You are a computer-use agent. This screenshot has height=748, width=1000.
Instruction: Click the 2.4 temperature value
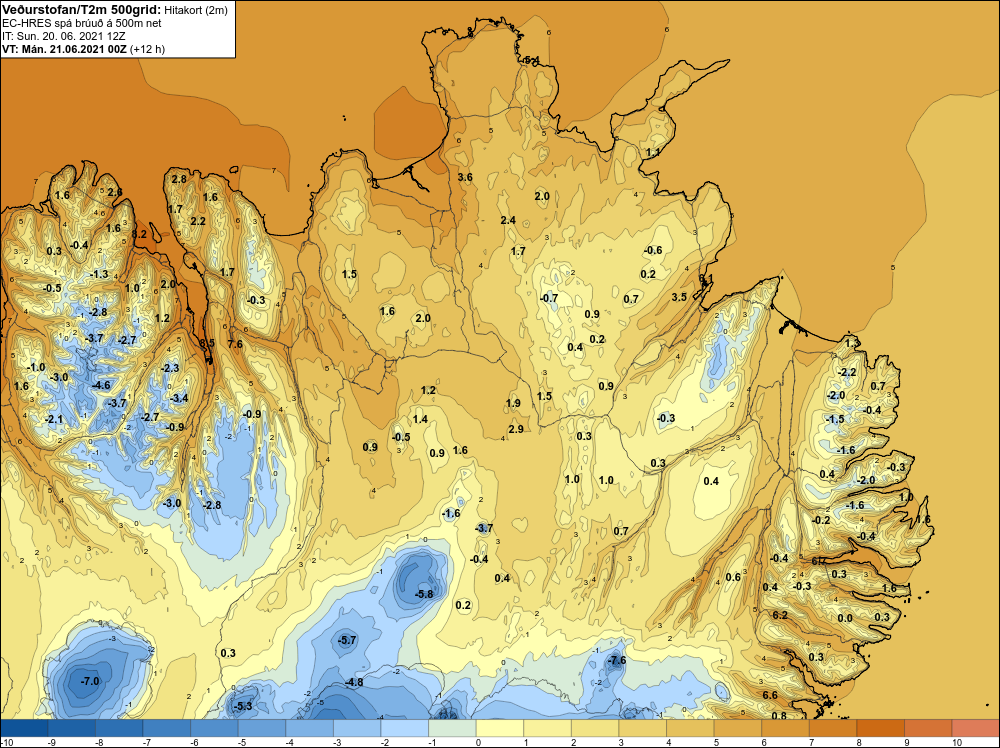[x=508, y=220]
